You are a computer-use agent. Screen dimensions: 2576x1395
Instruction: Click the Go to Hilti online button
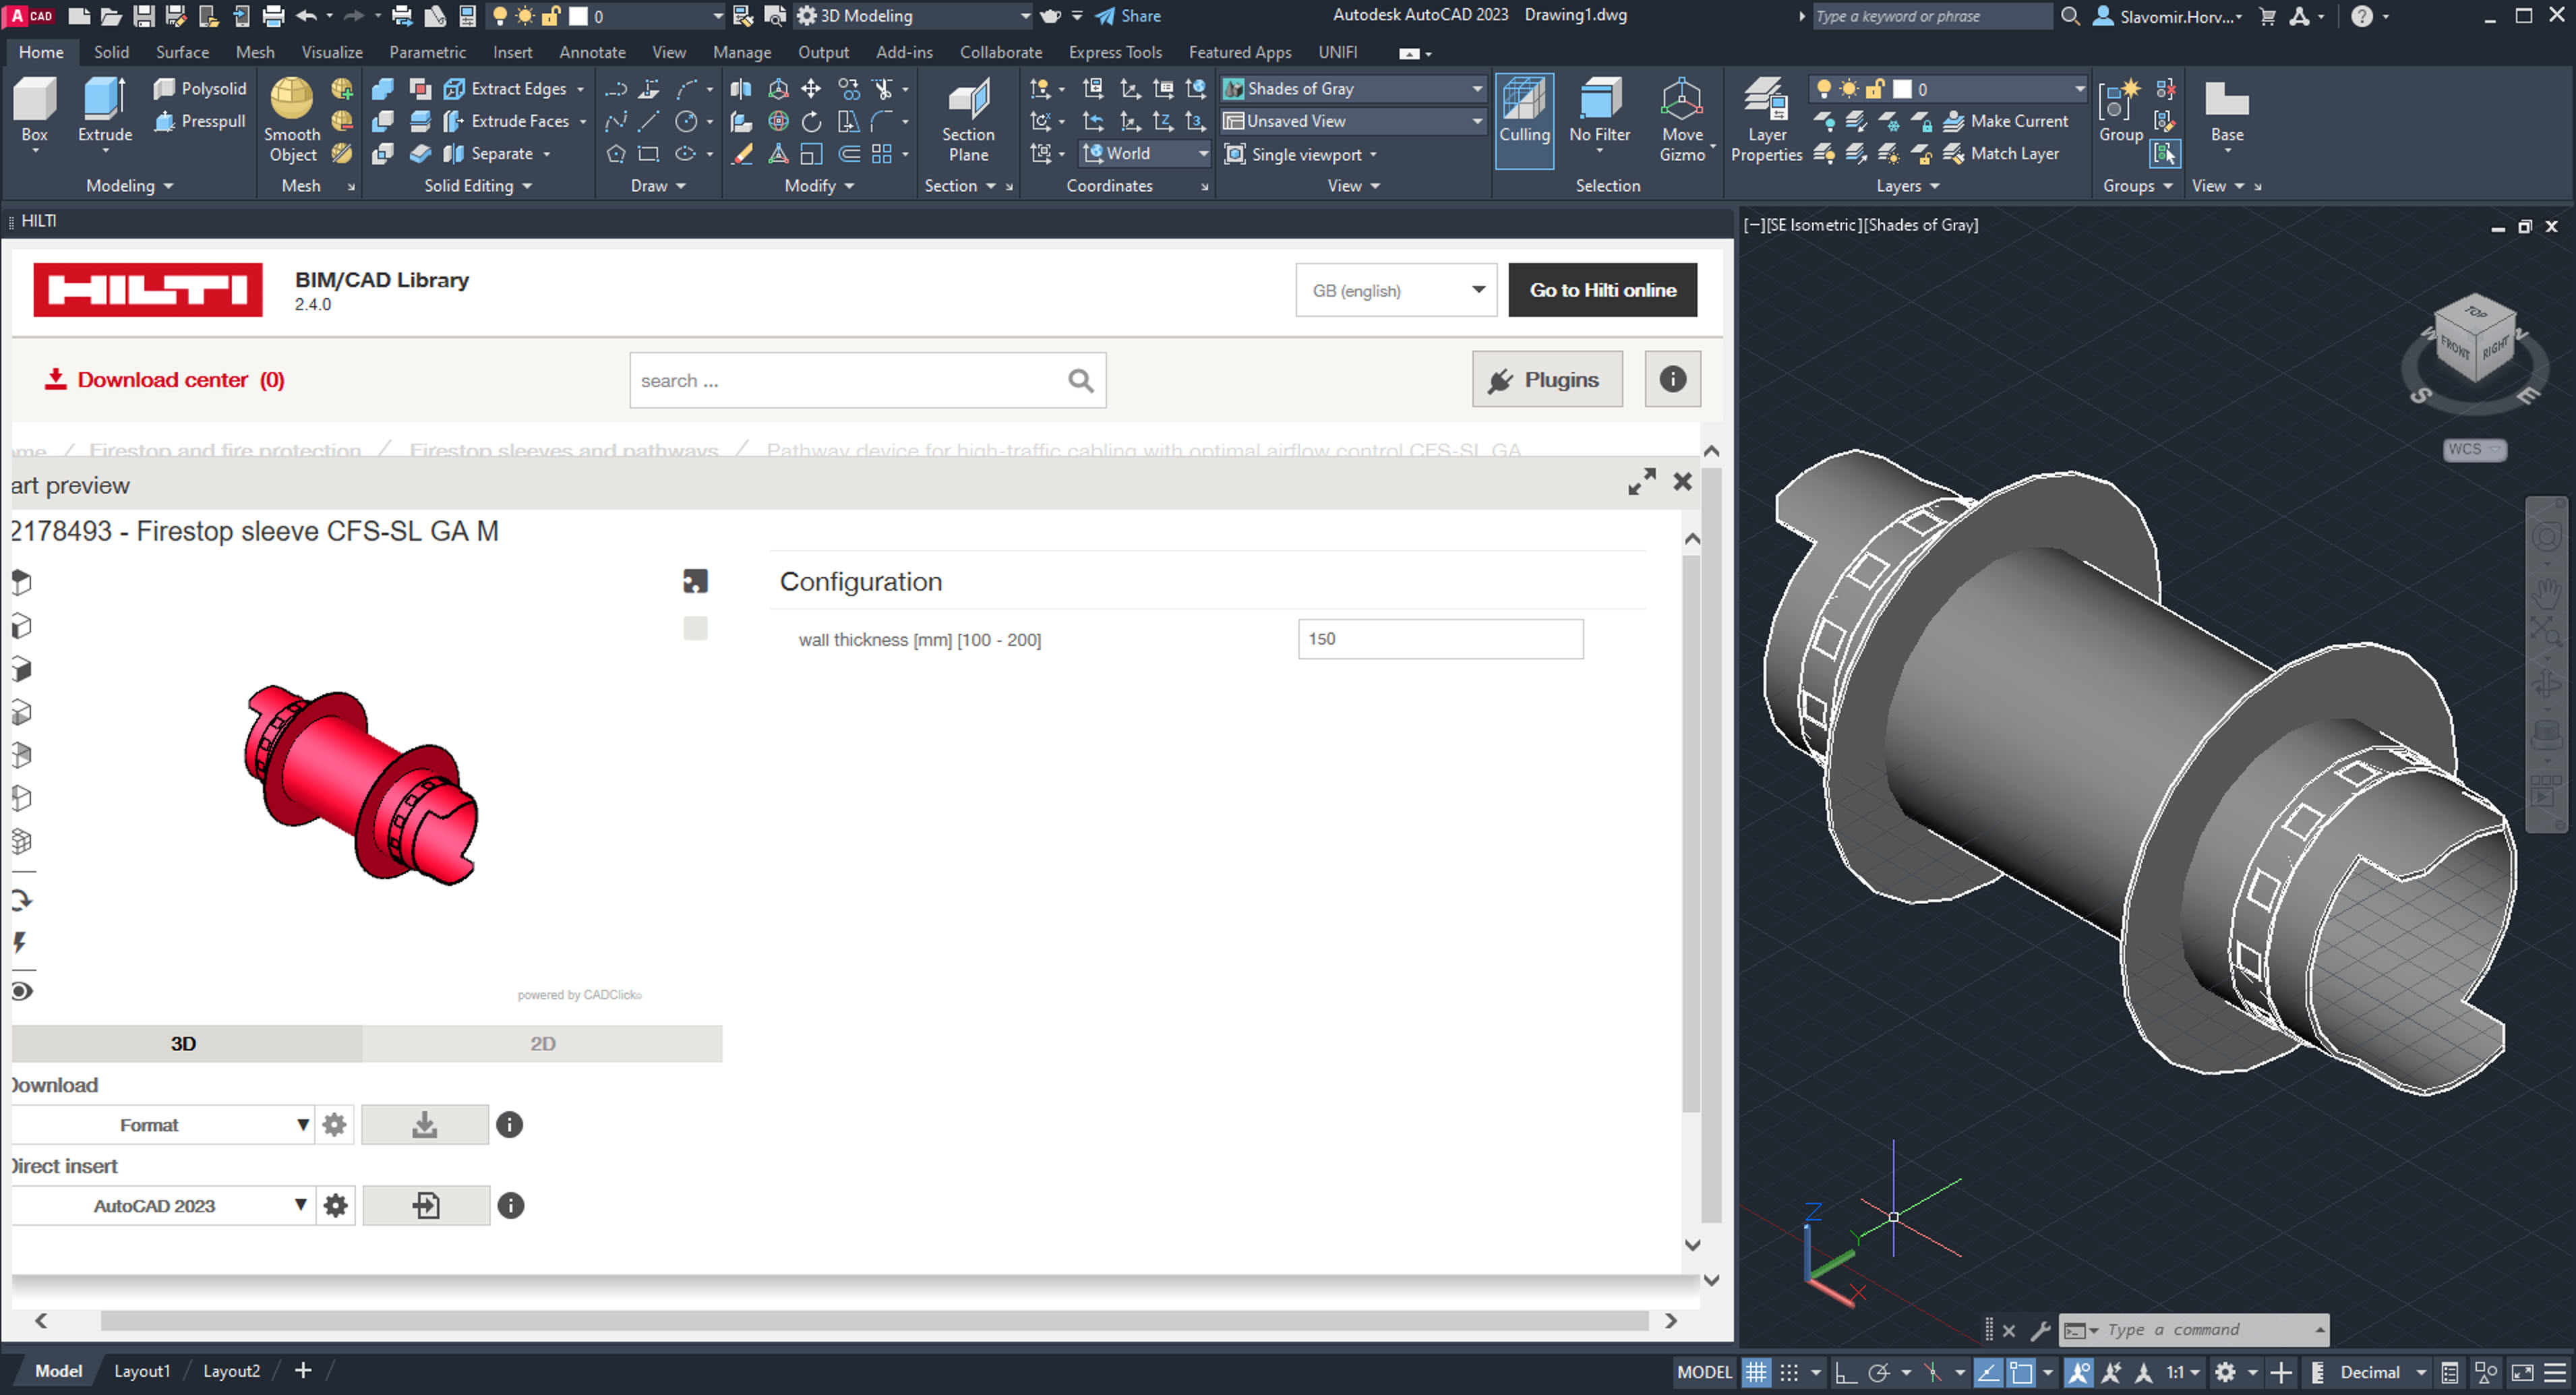pos(1602,290)
